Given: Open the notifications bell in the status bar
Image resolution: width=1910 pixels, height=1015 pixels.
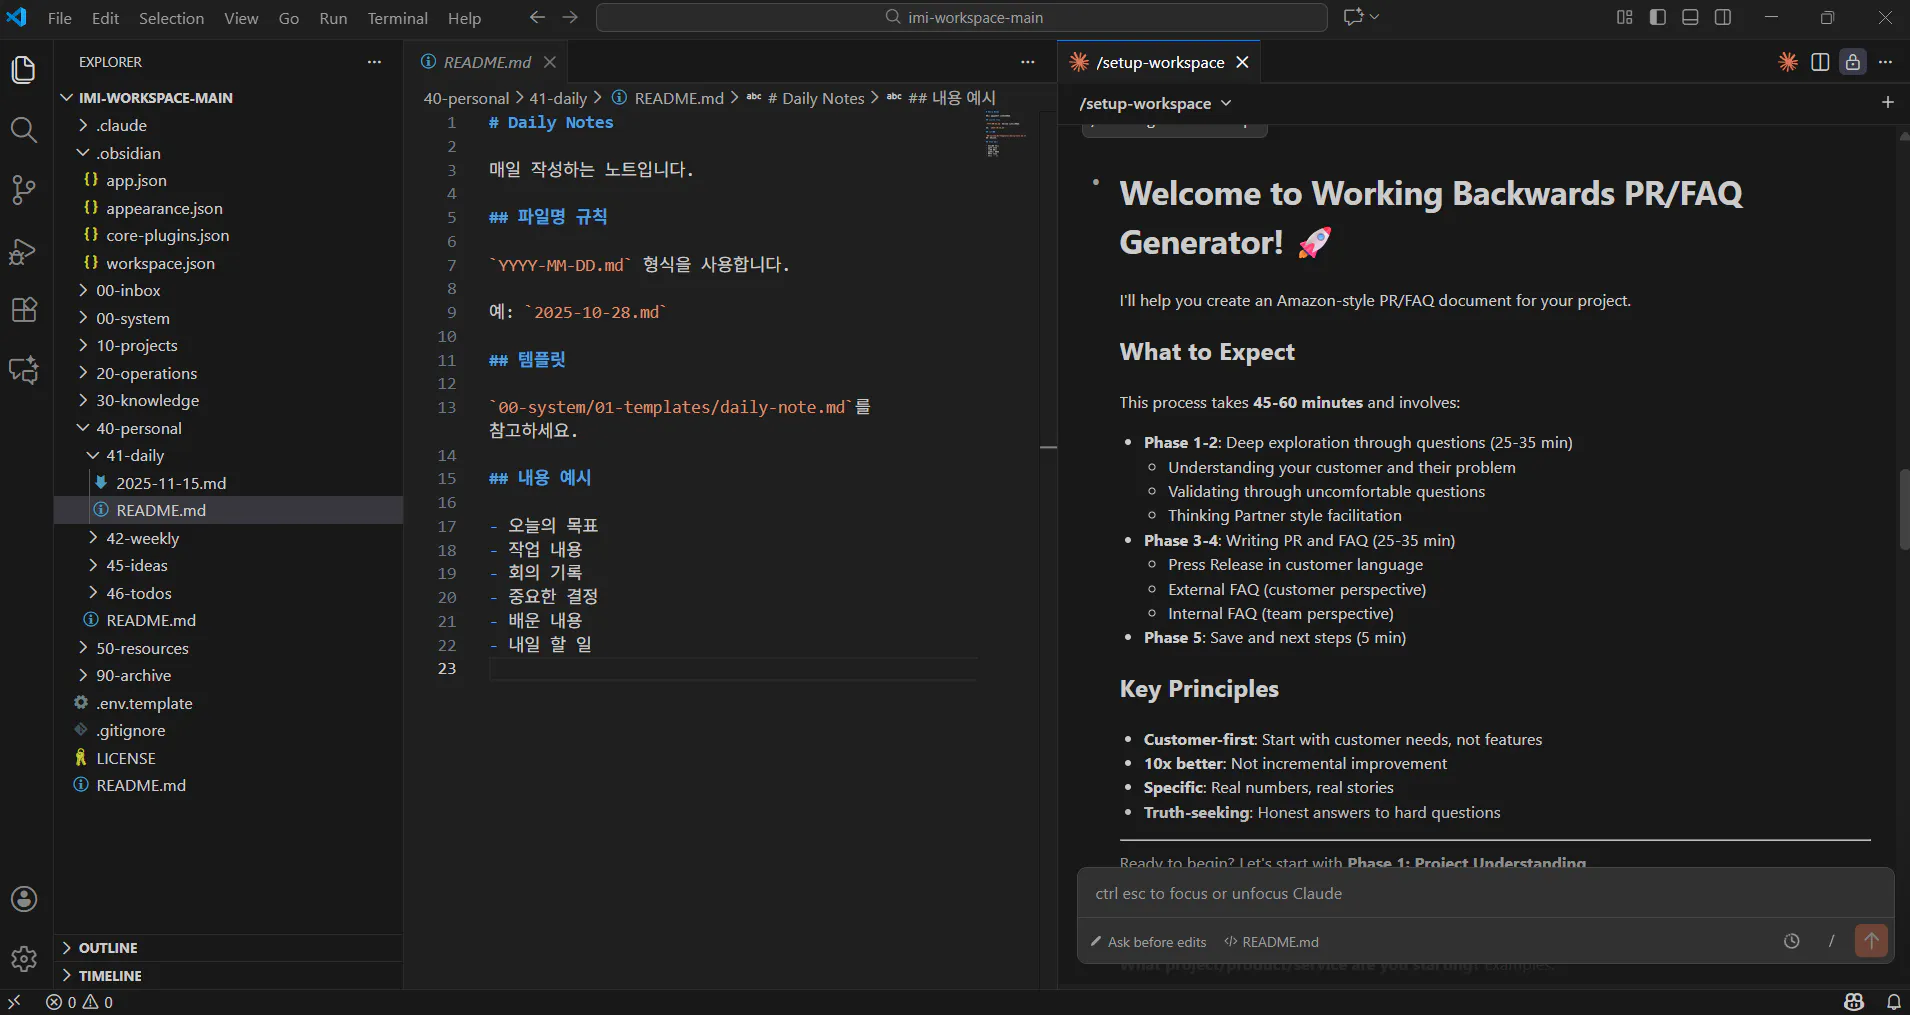Looking at the screenshot, I should pos(1893,1002).
